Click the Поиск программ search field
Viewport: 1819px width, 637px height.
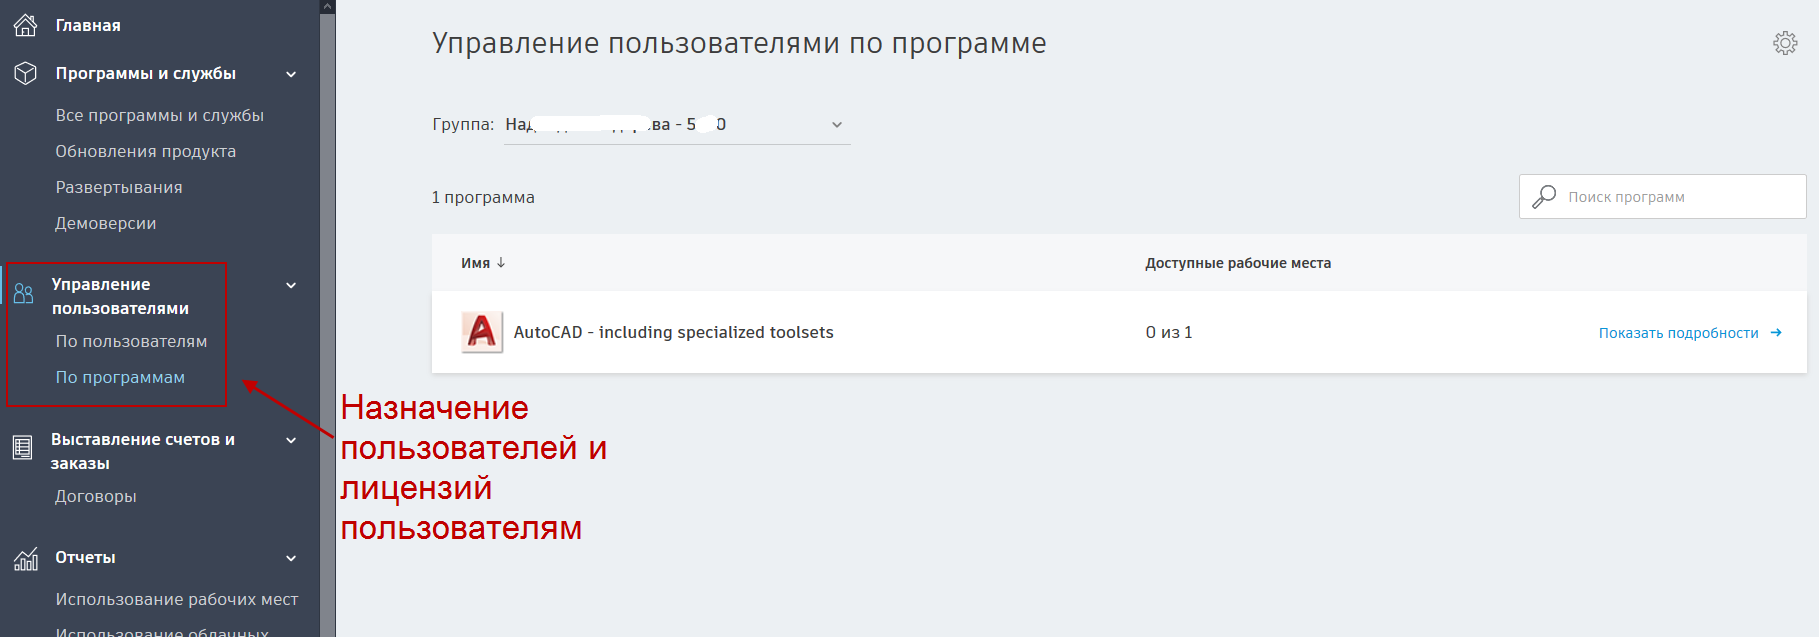point(1662,197)
